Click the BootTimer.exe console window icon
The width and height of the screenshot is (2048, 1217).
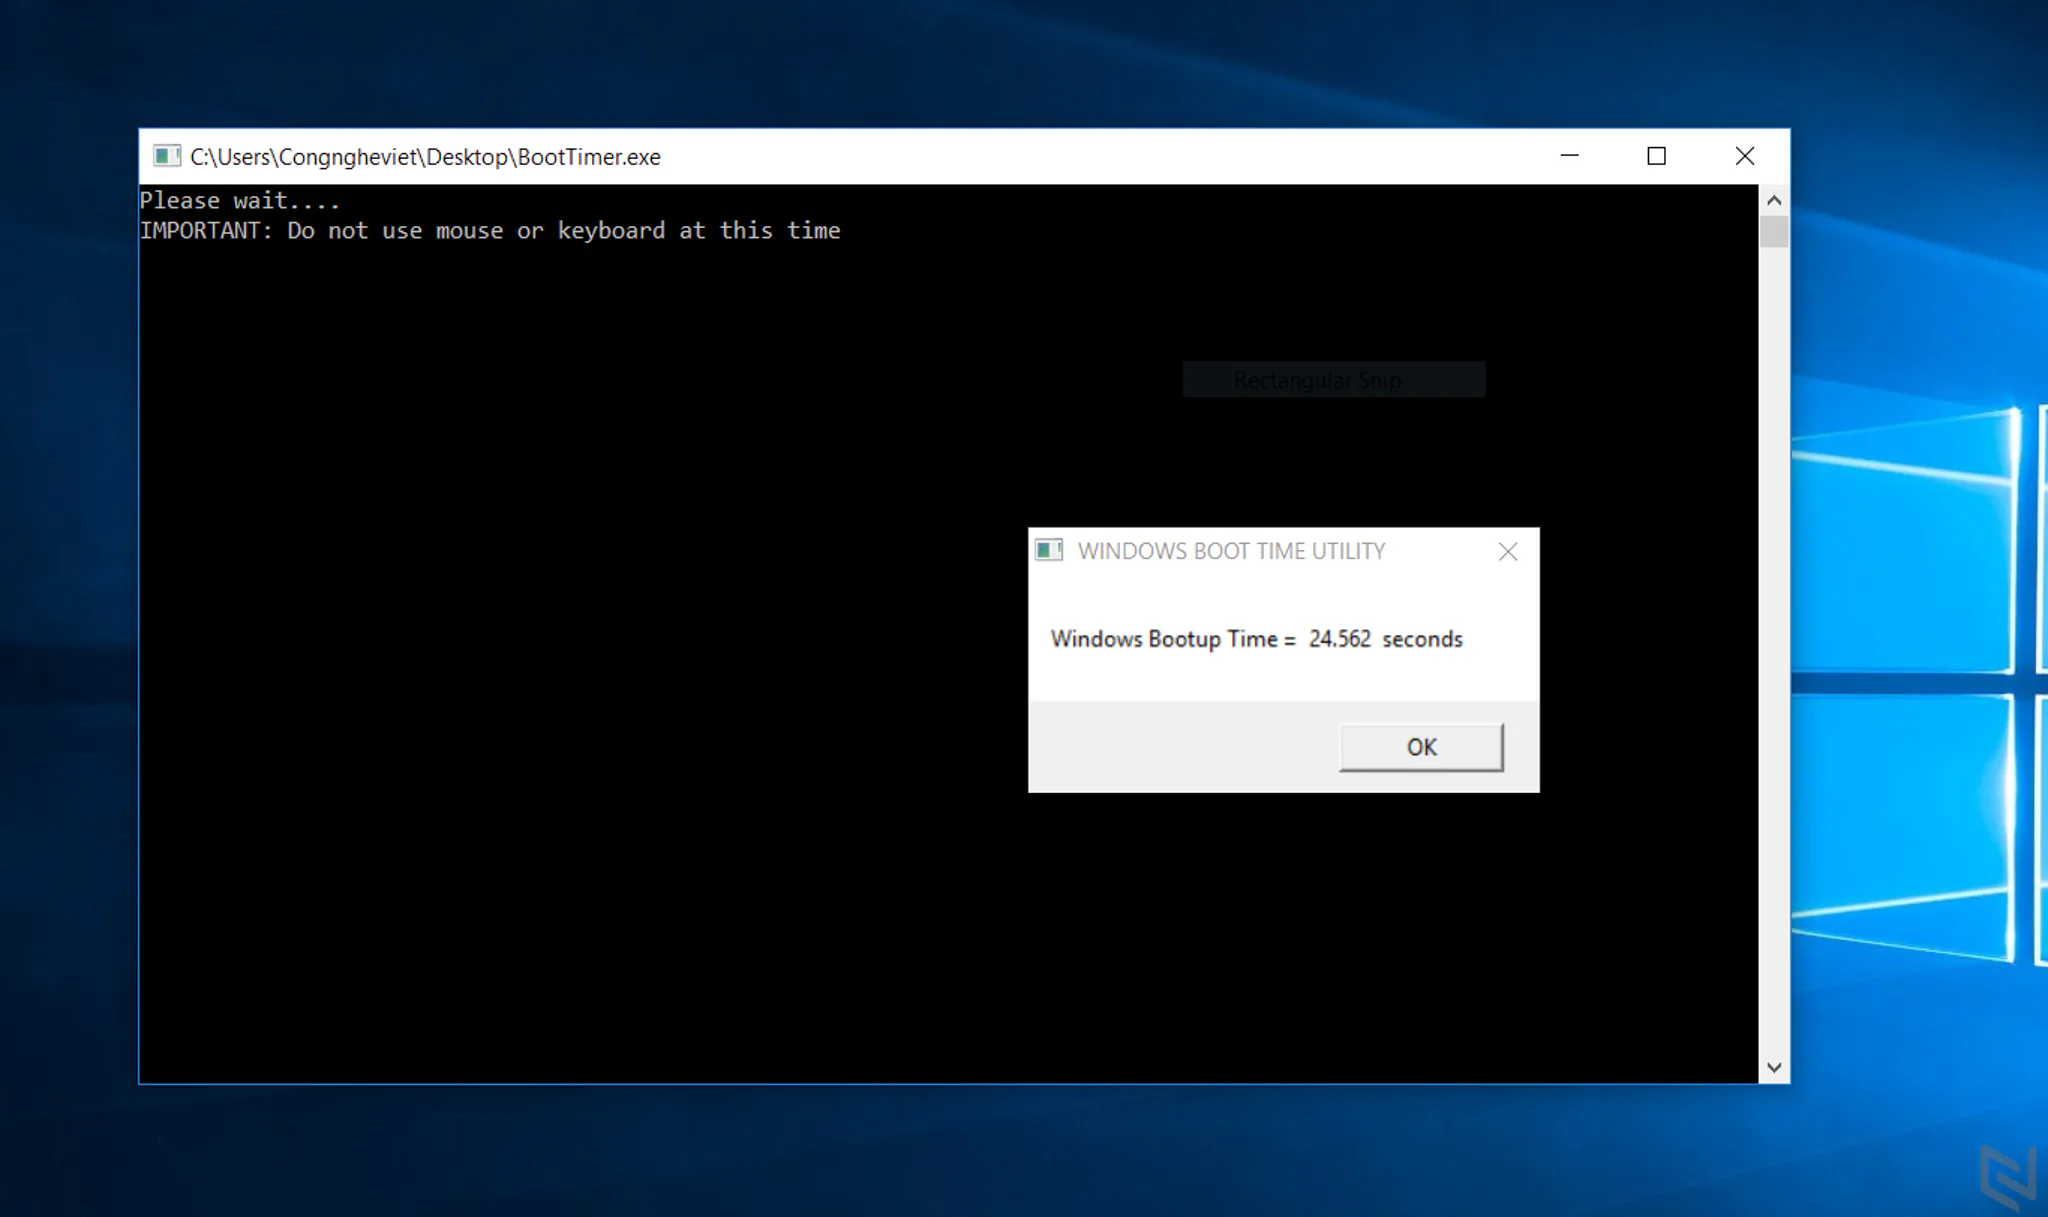pos(167,156)
